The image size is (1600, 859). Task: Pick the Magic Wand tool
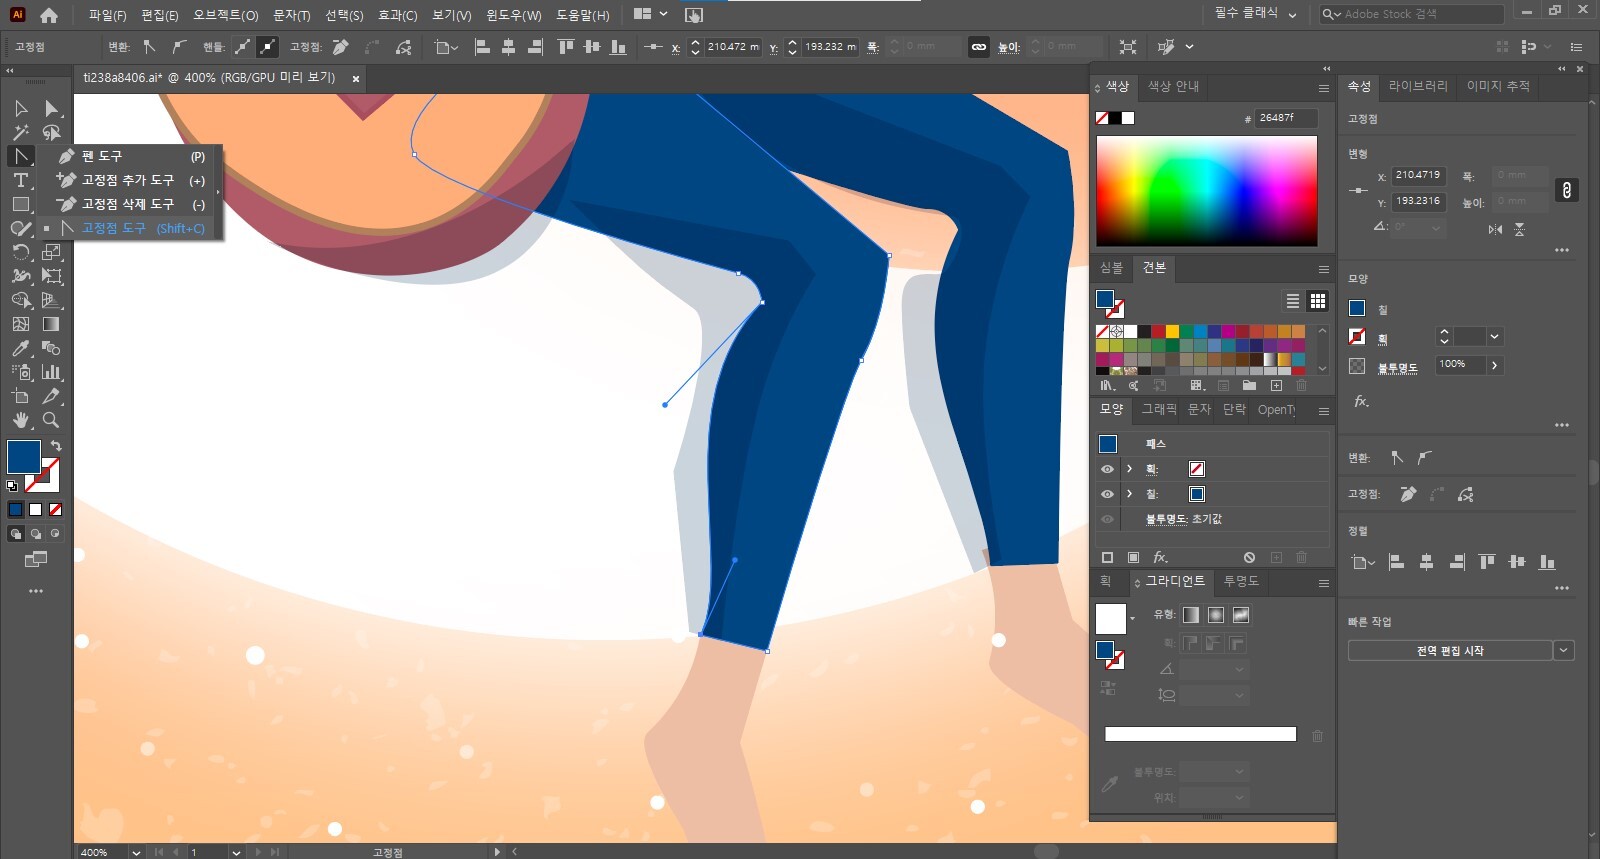[20, 132]
